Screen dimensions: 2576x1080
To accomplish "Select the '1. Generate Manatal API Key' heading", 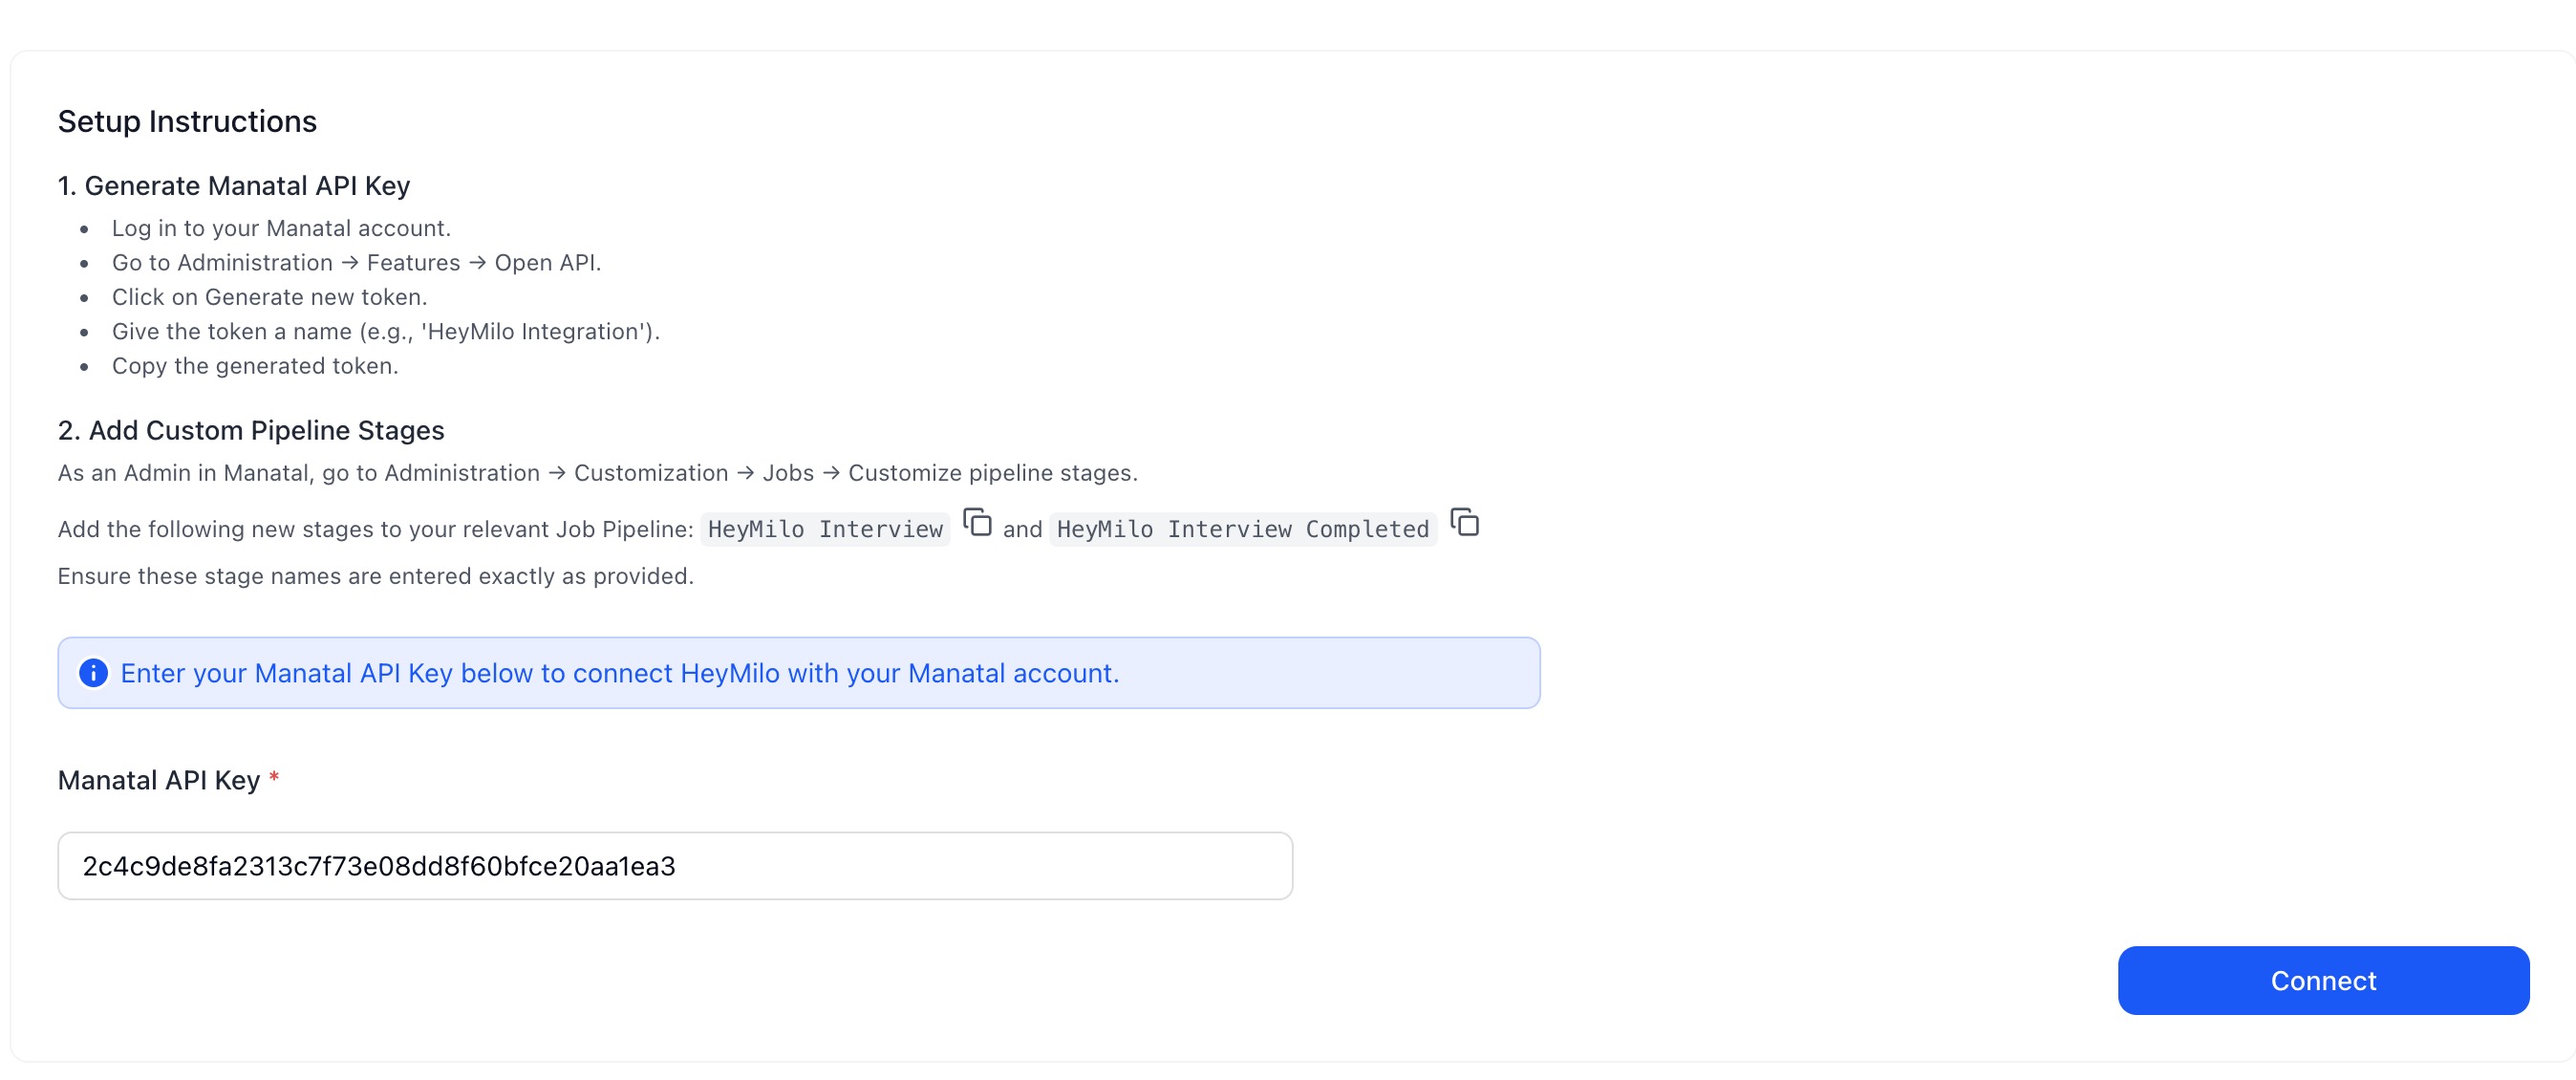I will (234, 186).
